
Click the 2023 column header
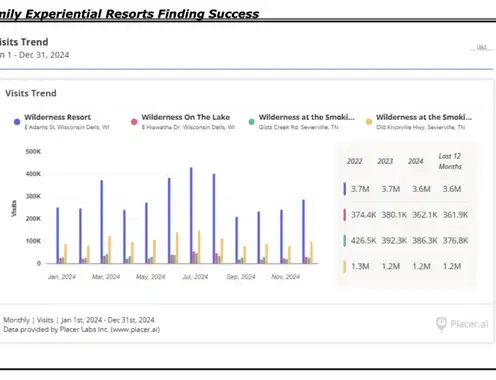(385, 161)
